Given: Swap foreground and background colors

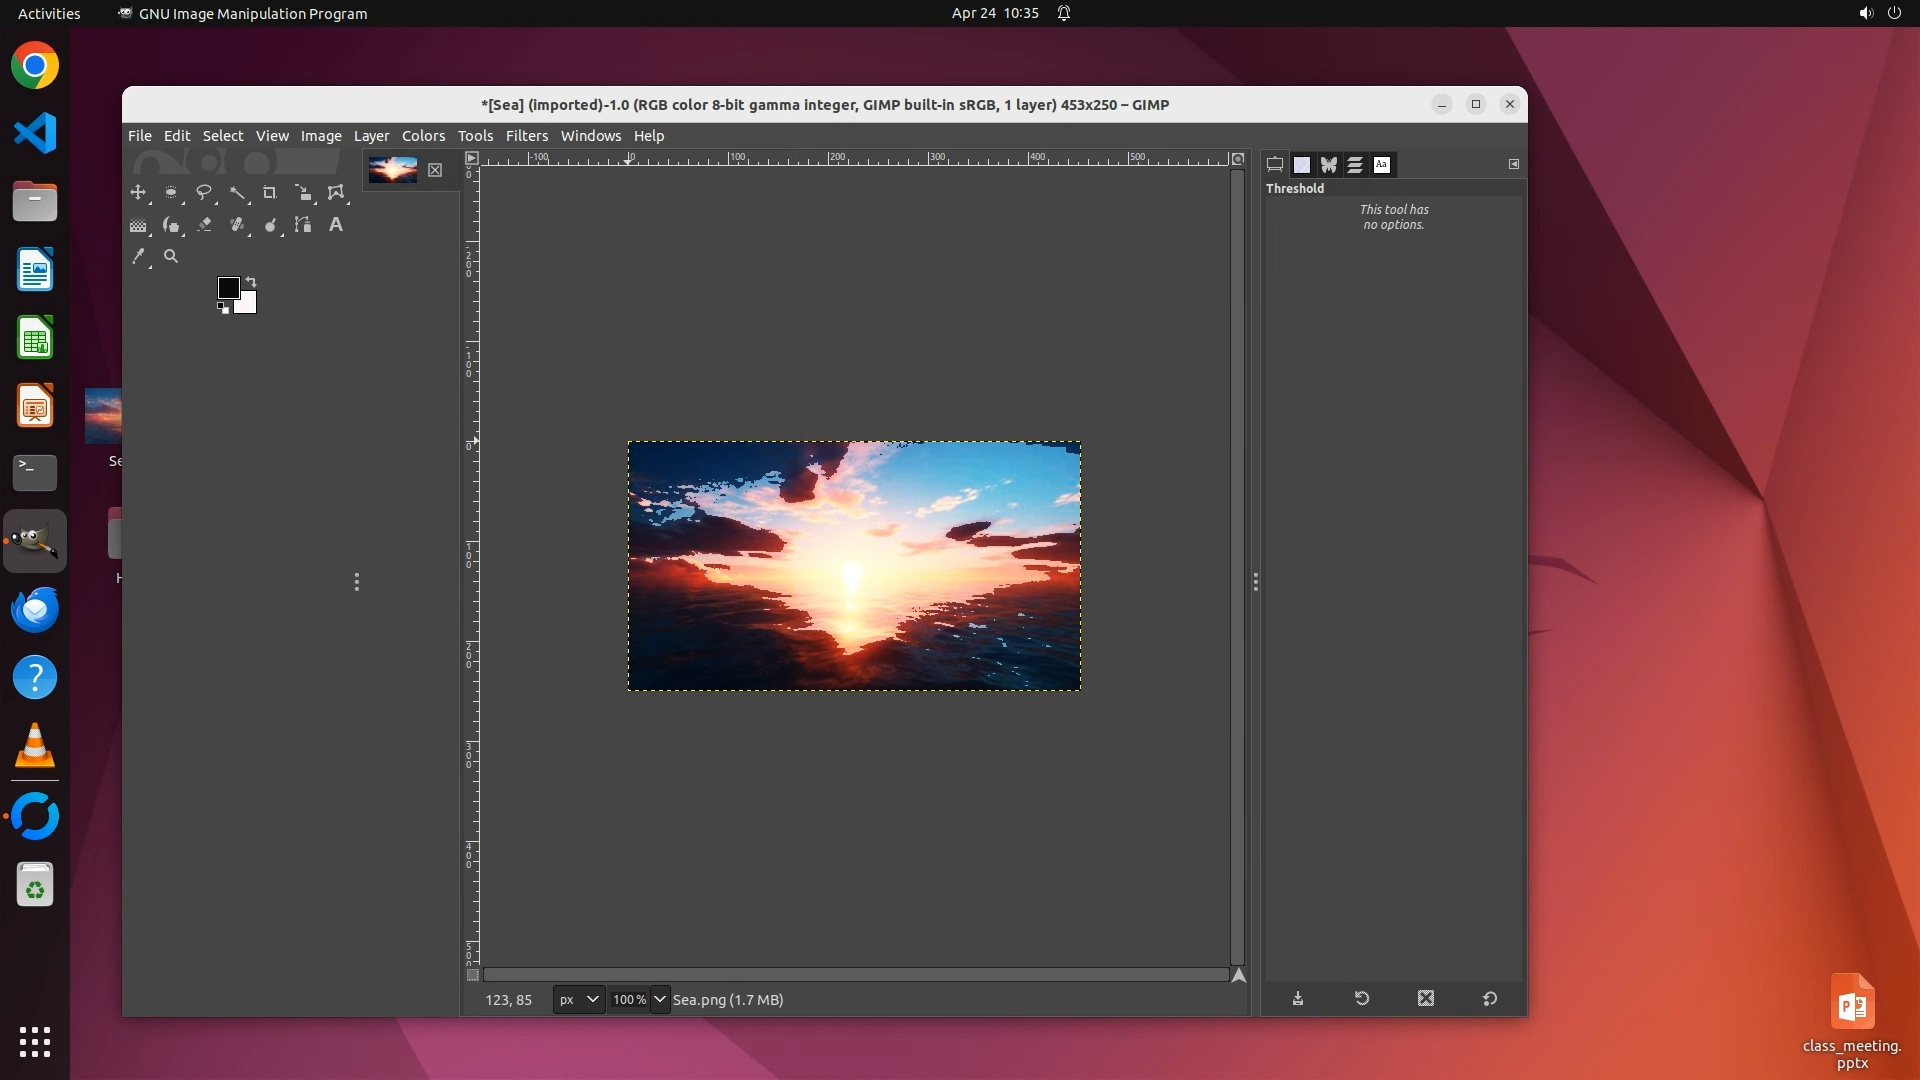Looking at the screenshot, I should 252,282.
